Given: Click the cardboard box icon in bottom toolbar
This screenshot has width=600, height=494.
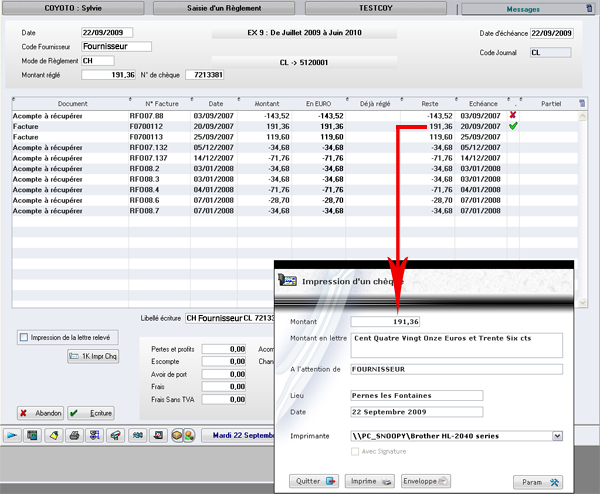Looking at the screenshot, I should point(177,435).
